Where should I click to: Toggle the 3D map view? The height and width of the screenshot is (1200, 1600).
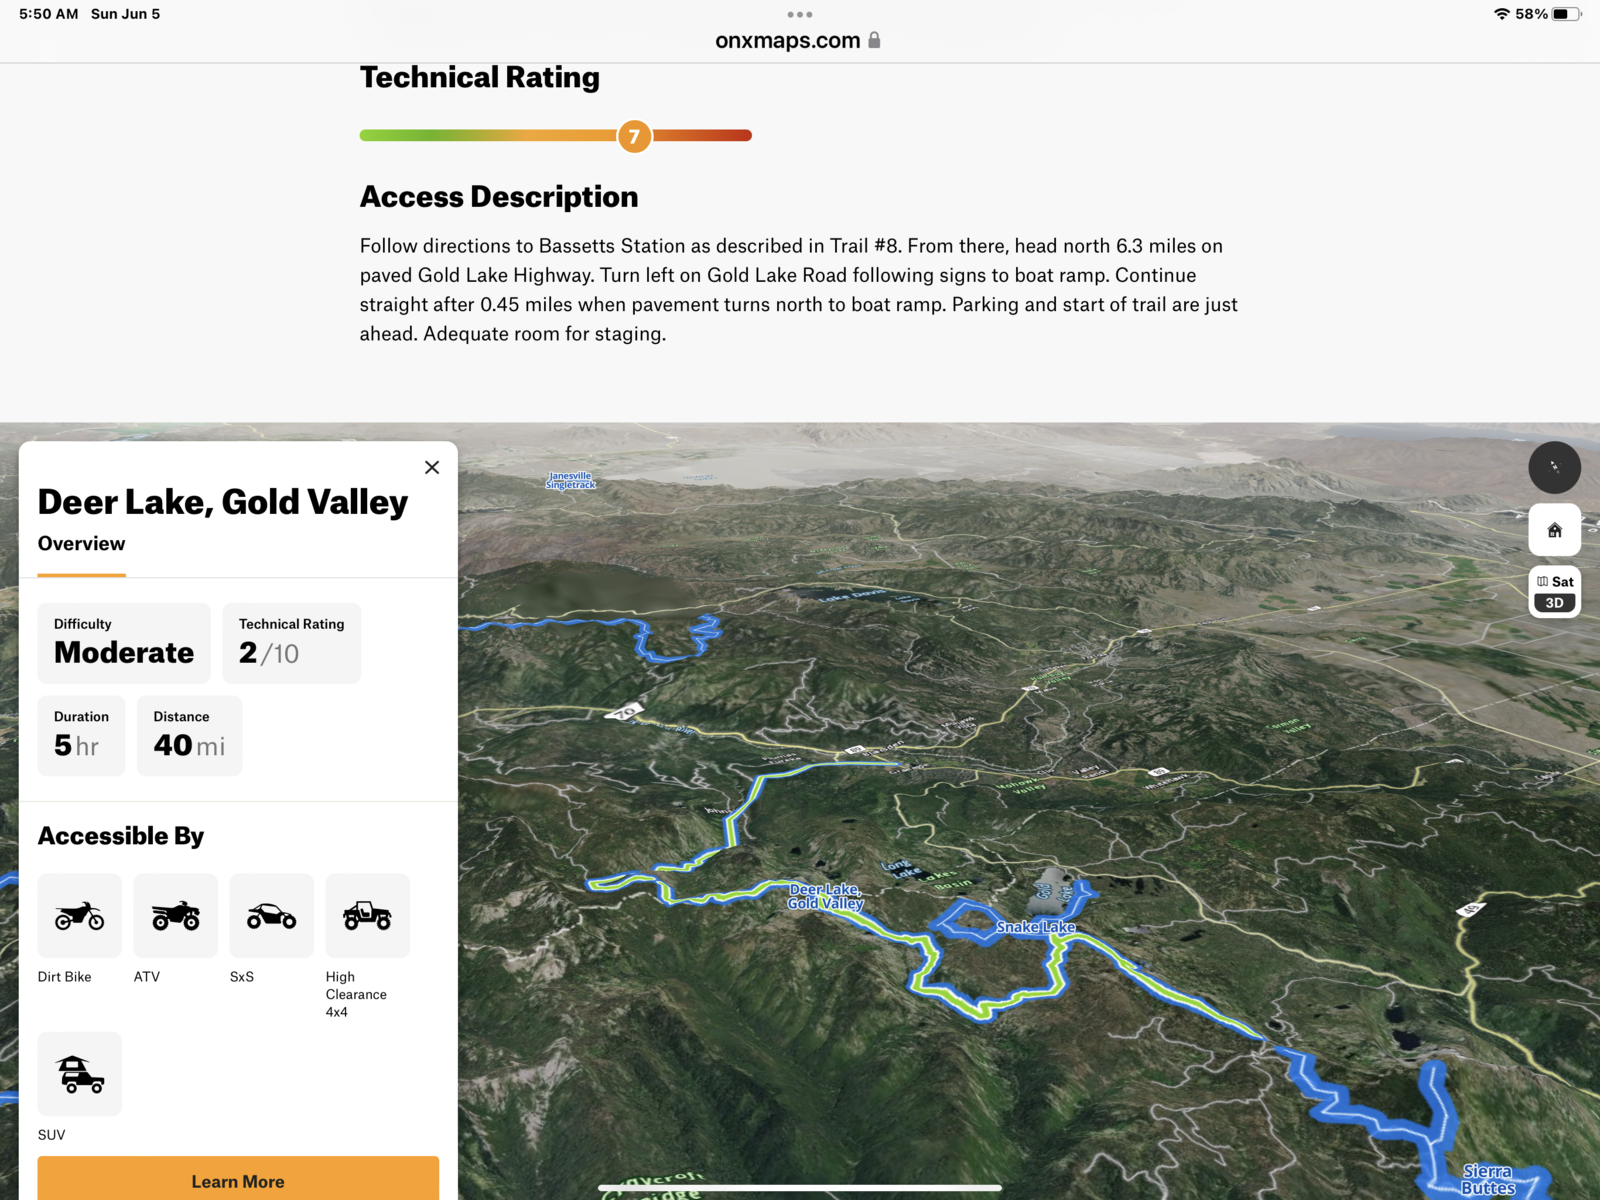coord(1554,603)
